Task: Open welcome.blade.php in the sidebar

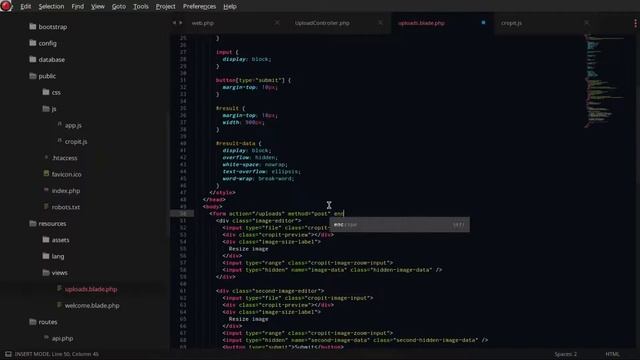Action: tap(92, 305)
